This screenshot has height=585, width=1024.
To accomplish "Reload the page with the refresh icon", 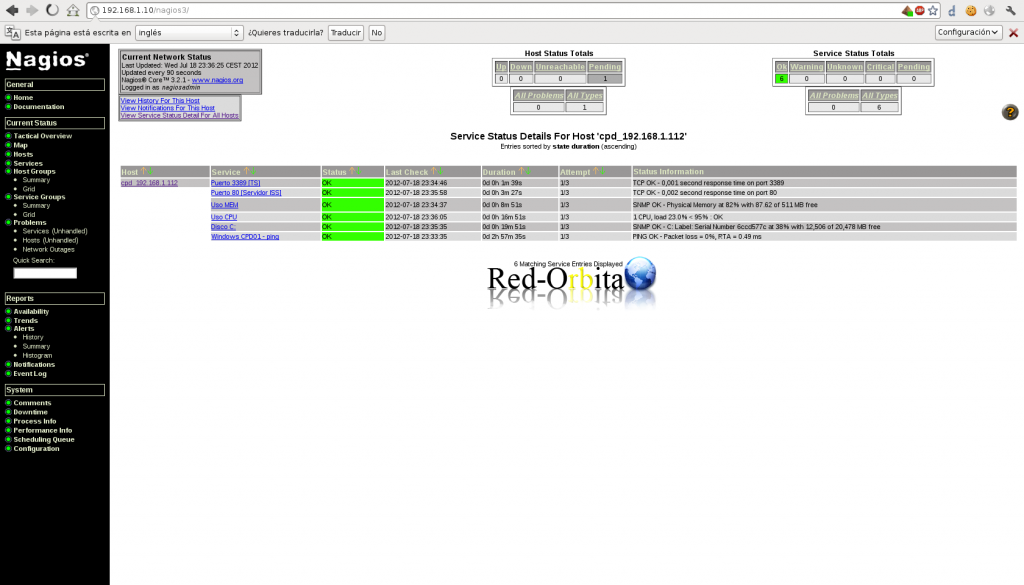I will pos(52,10).
